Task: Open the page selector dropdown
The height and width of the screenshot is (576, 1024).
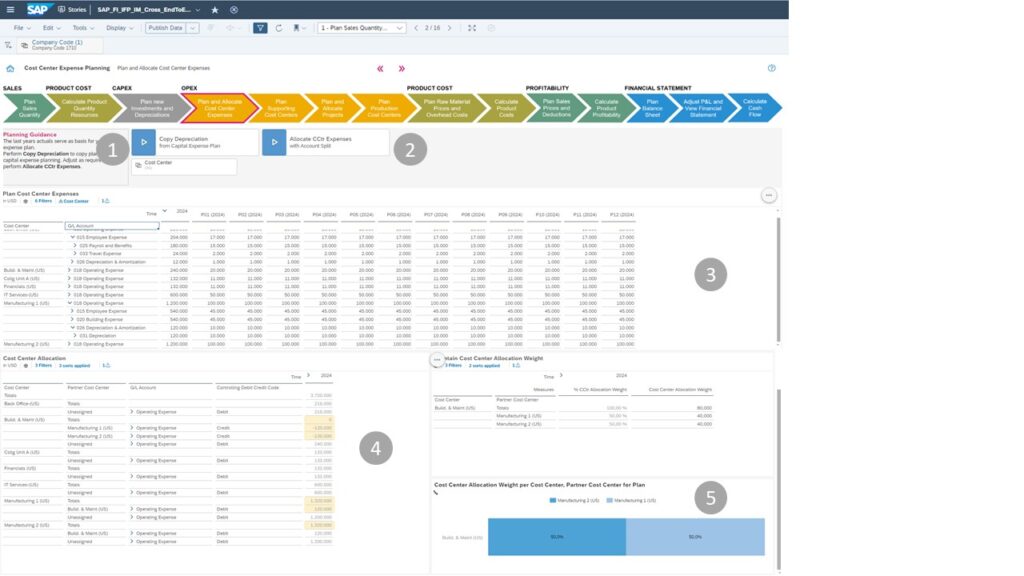Action: point(361,28)
